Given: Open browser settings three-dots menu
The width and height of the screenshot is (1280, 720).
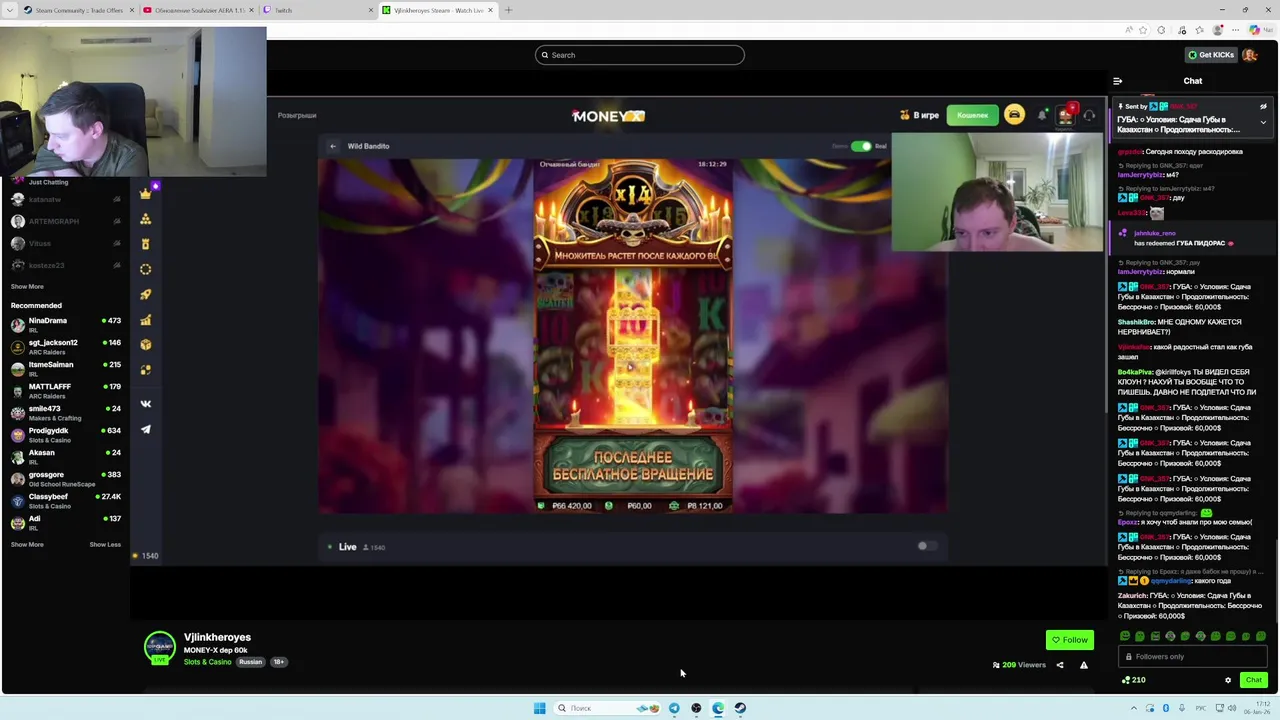Looking at the screenshot, I should 1236,30.
